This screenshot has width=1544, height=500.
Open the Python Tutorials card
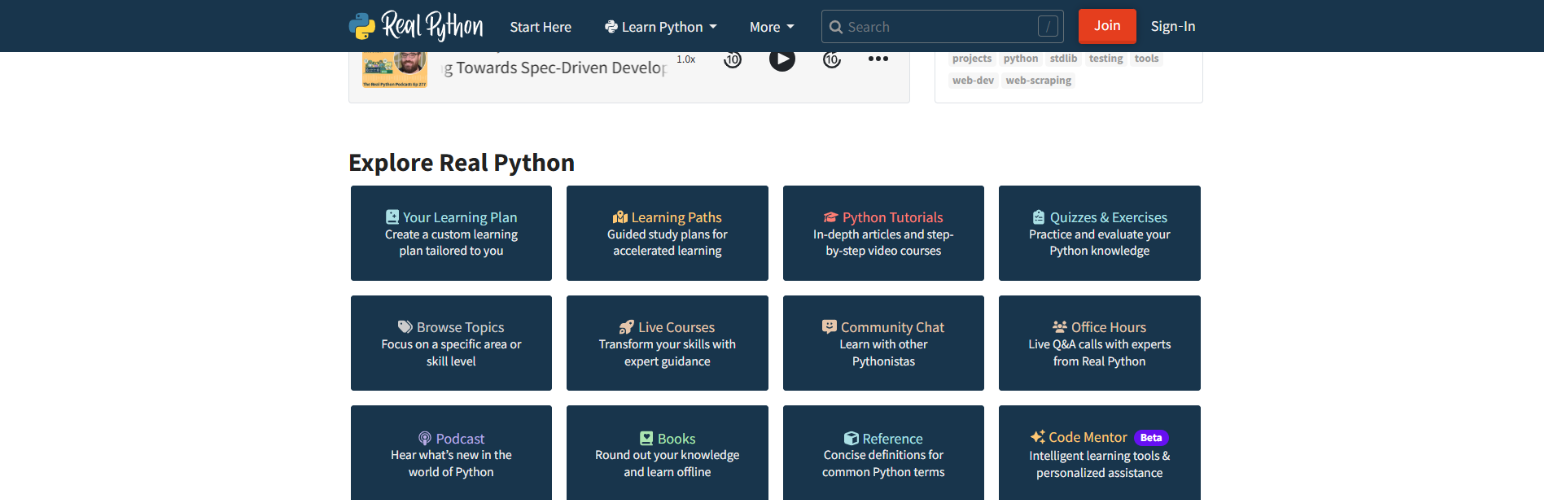pos(883,233)
